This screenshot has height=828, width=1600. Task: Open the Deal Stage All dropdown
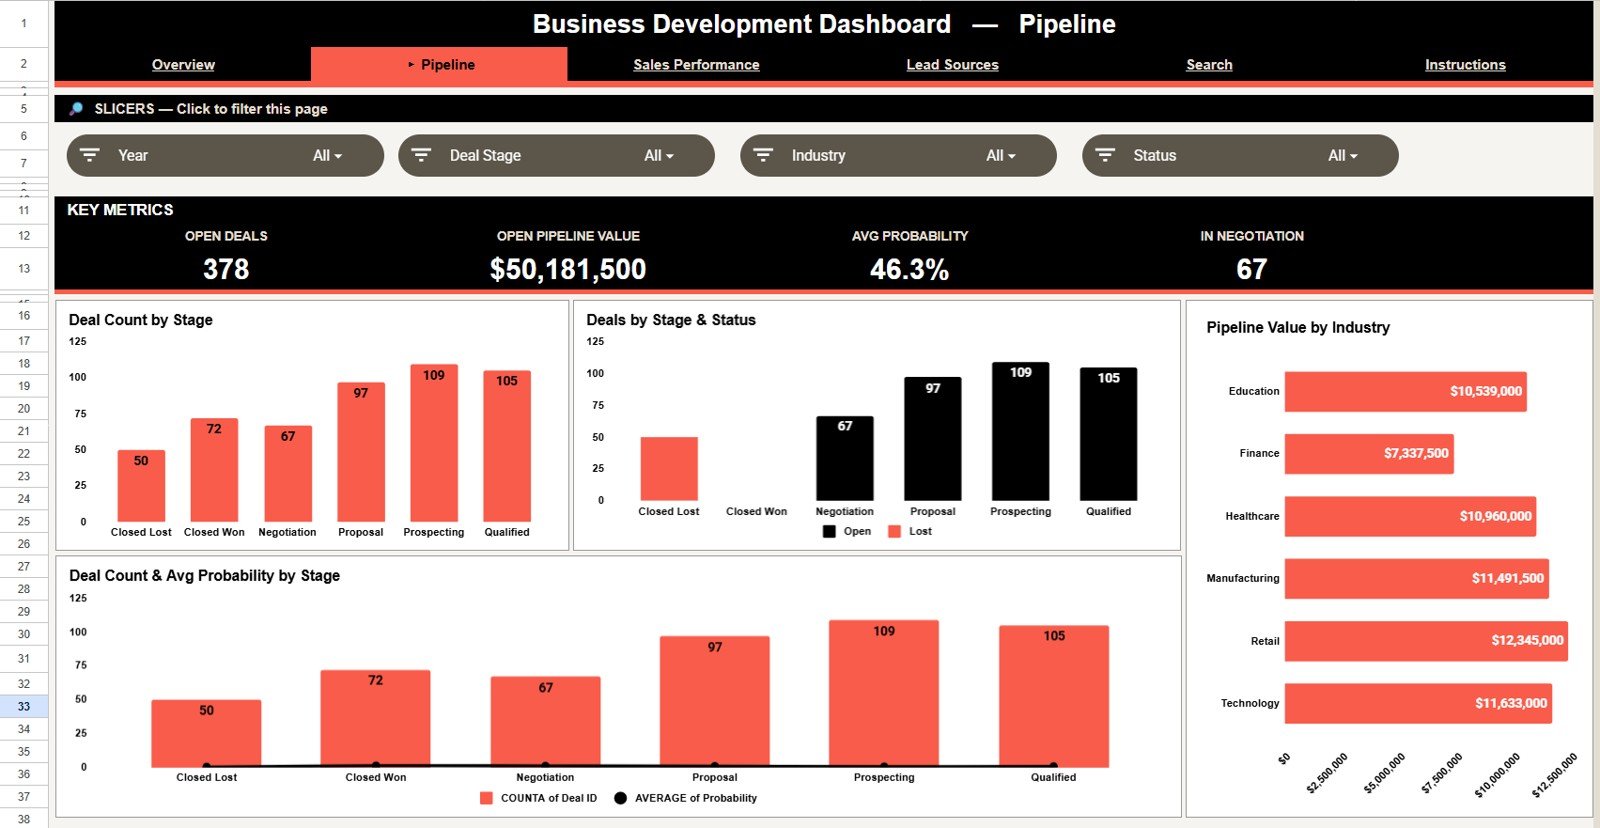(x=659, y=155)
